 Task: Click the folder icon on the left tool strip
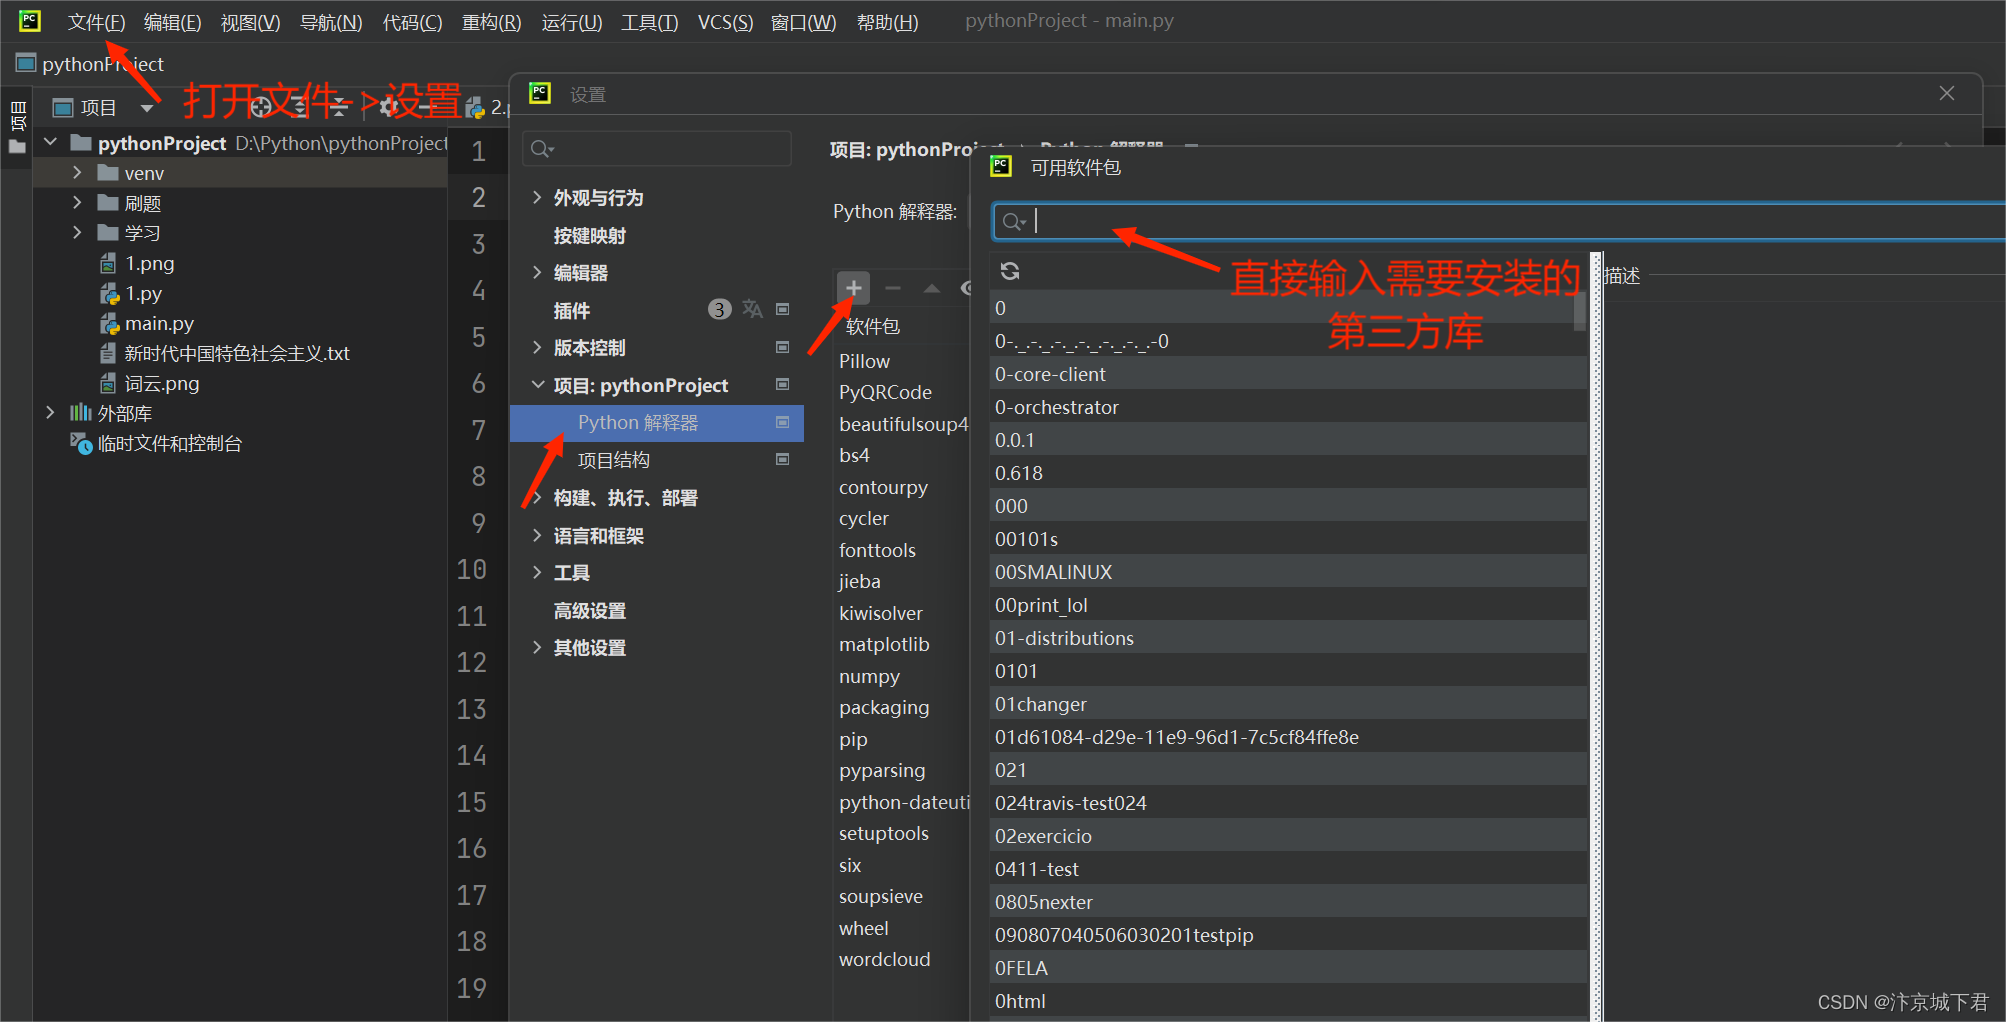pos(17,147)
